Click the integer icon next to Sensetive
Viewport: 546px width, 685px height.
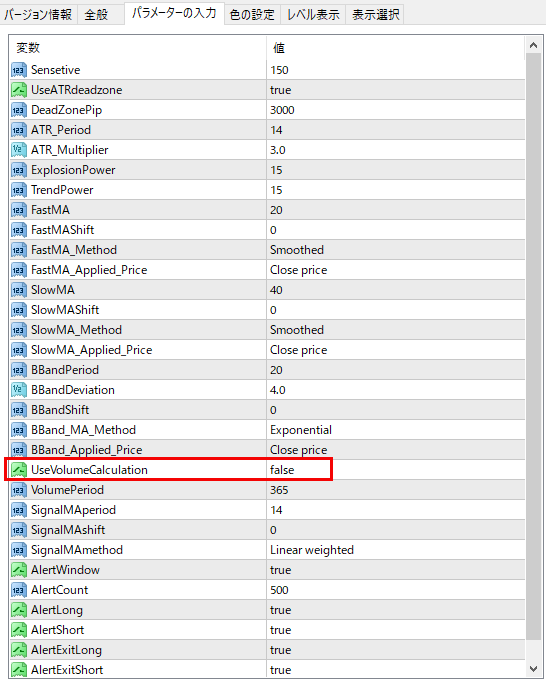(19, 70)
